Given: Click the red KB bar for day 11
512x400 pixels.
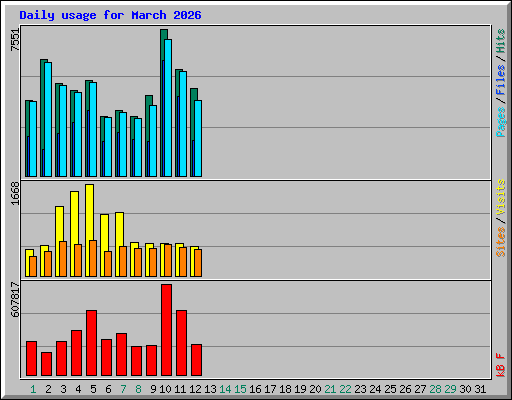Looking at the screenshot, I should click(x=181, y=343).
